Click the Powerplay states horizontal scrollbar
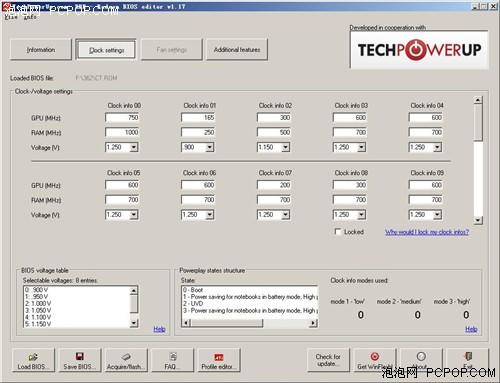Image resolution: width=500 pixels, height=383 pixels. click(x=250, y=323)
